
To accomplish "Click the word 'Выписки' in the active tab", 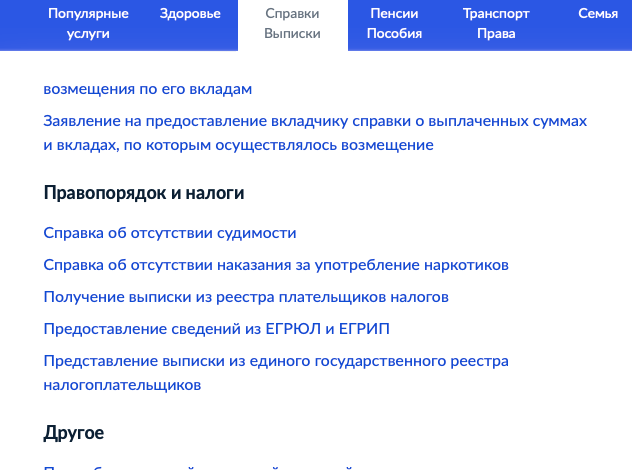I will coord(293,34).
